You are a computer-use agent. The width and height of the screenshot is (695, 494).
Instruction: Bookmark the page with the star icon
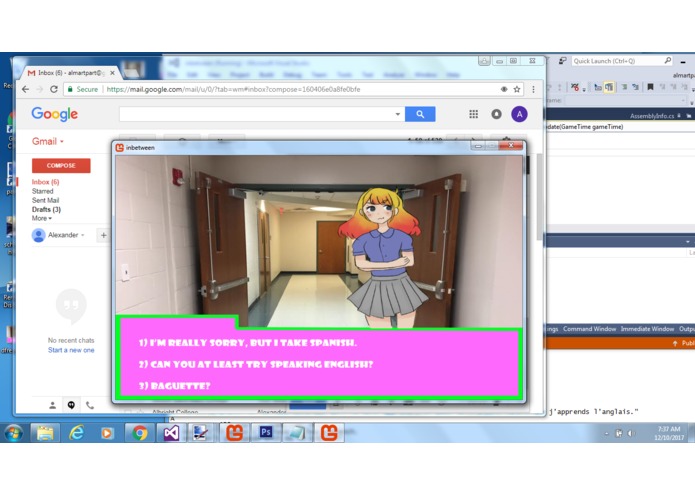point(517,89)
